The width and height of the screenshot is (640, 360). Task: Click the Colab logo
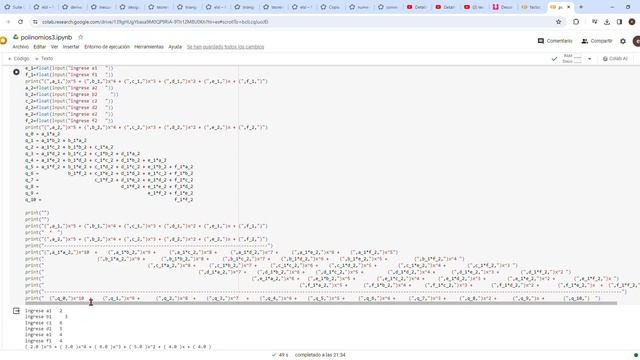coord(3,40)
